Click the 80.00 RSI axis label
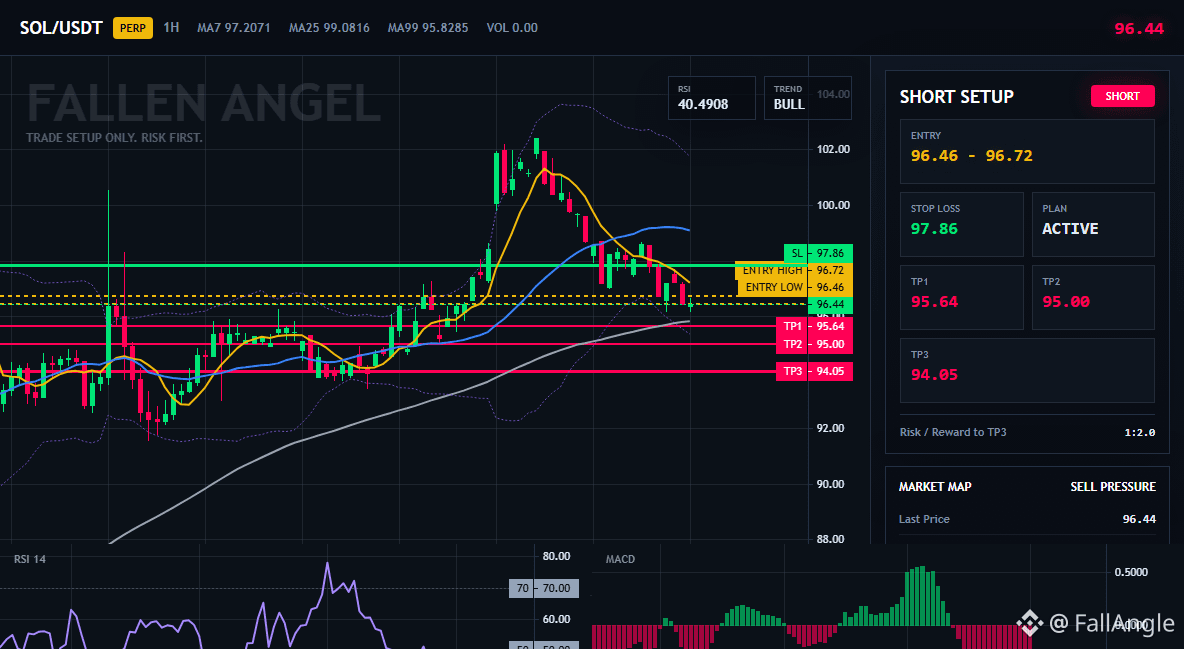This screenshot has height=649, width=1184. point(557,556)
